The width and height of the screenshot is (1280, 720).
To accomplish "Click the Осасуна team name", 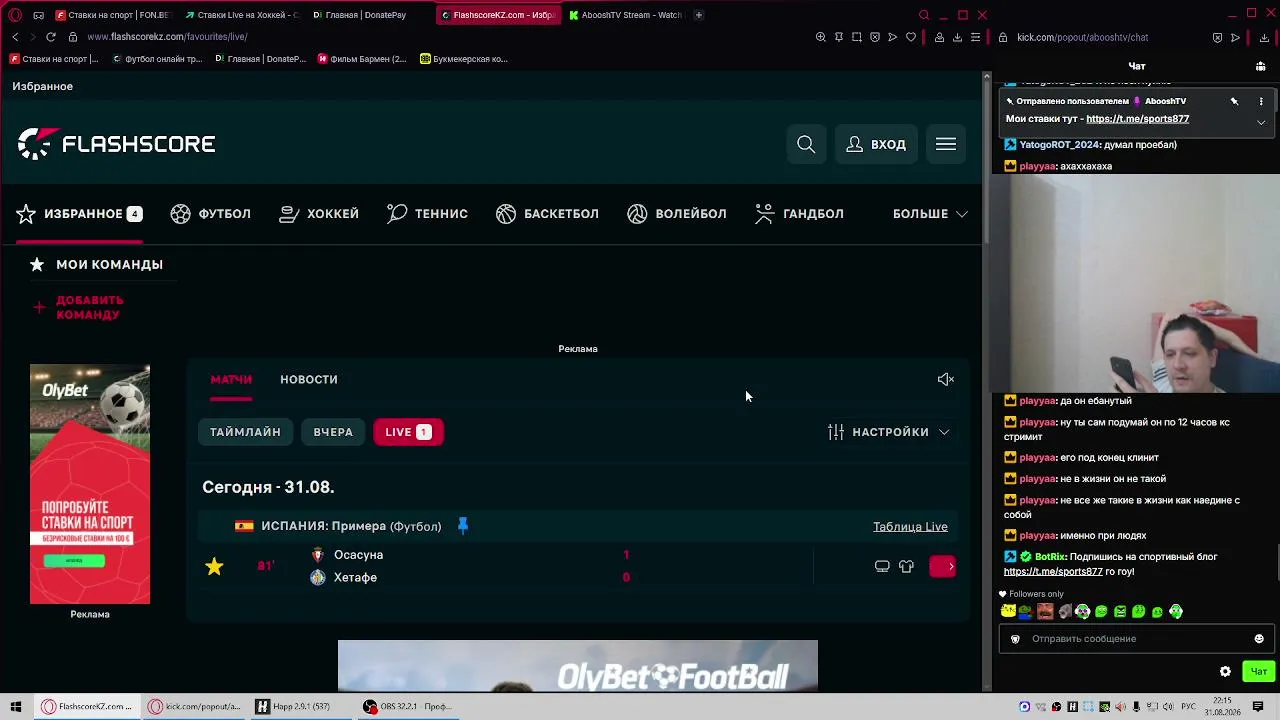I will (358, 555).
